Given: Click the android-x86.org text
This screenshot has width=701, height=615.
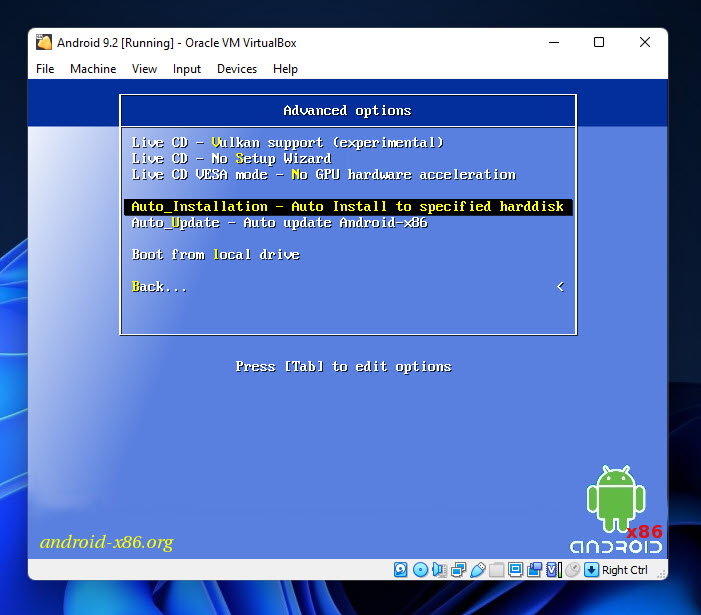Looking at the screenshot, I should coord(107,542).
